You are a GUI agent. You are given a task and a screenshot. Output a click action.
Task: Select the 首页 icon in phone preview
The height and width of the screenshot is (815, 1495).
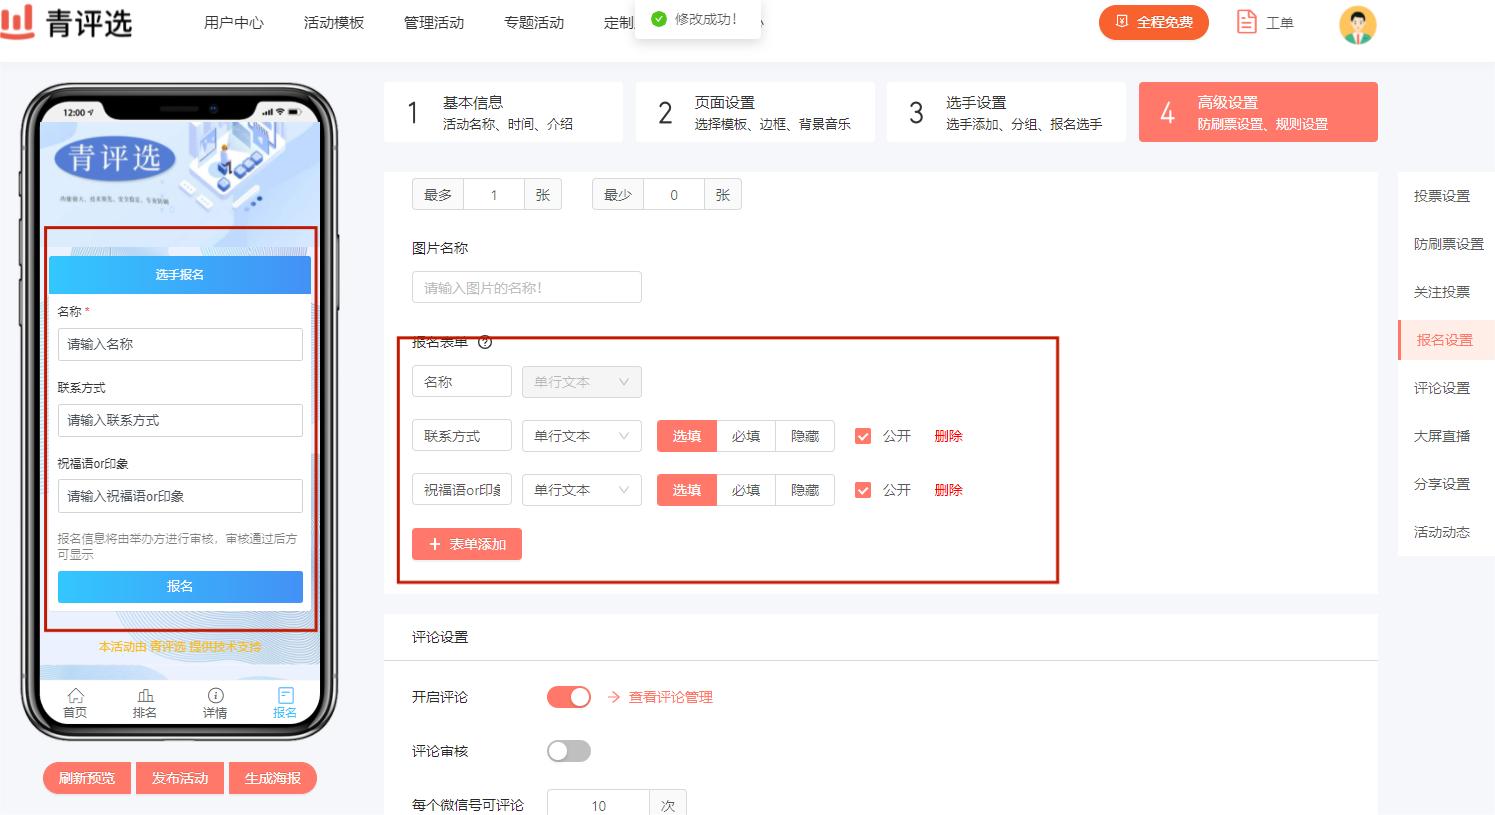[75, 701]
